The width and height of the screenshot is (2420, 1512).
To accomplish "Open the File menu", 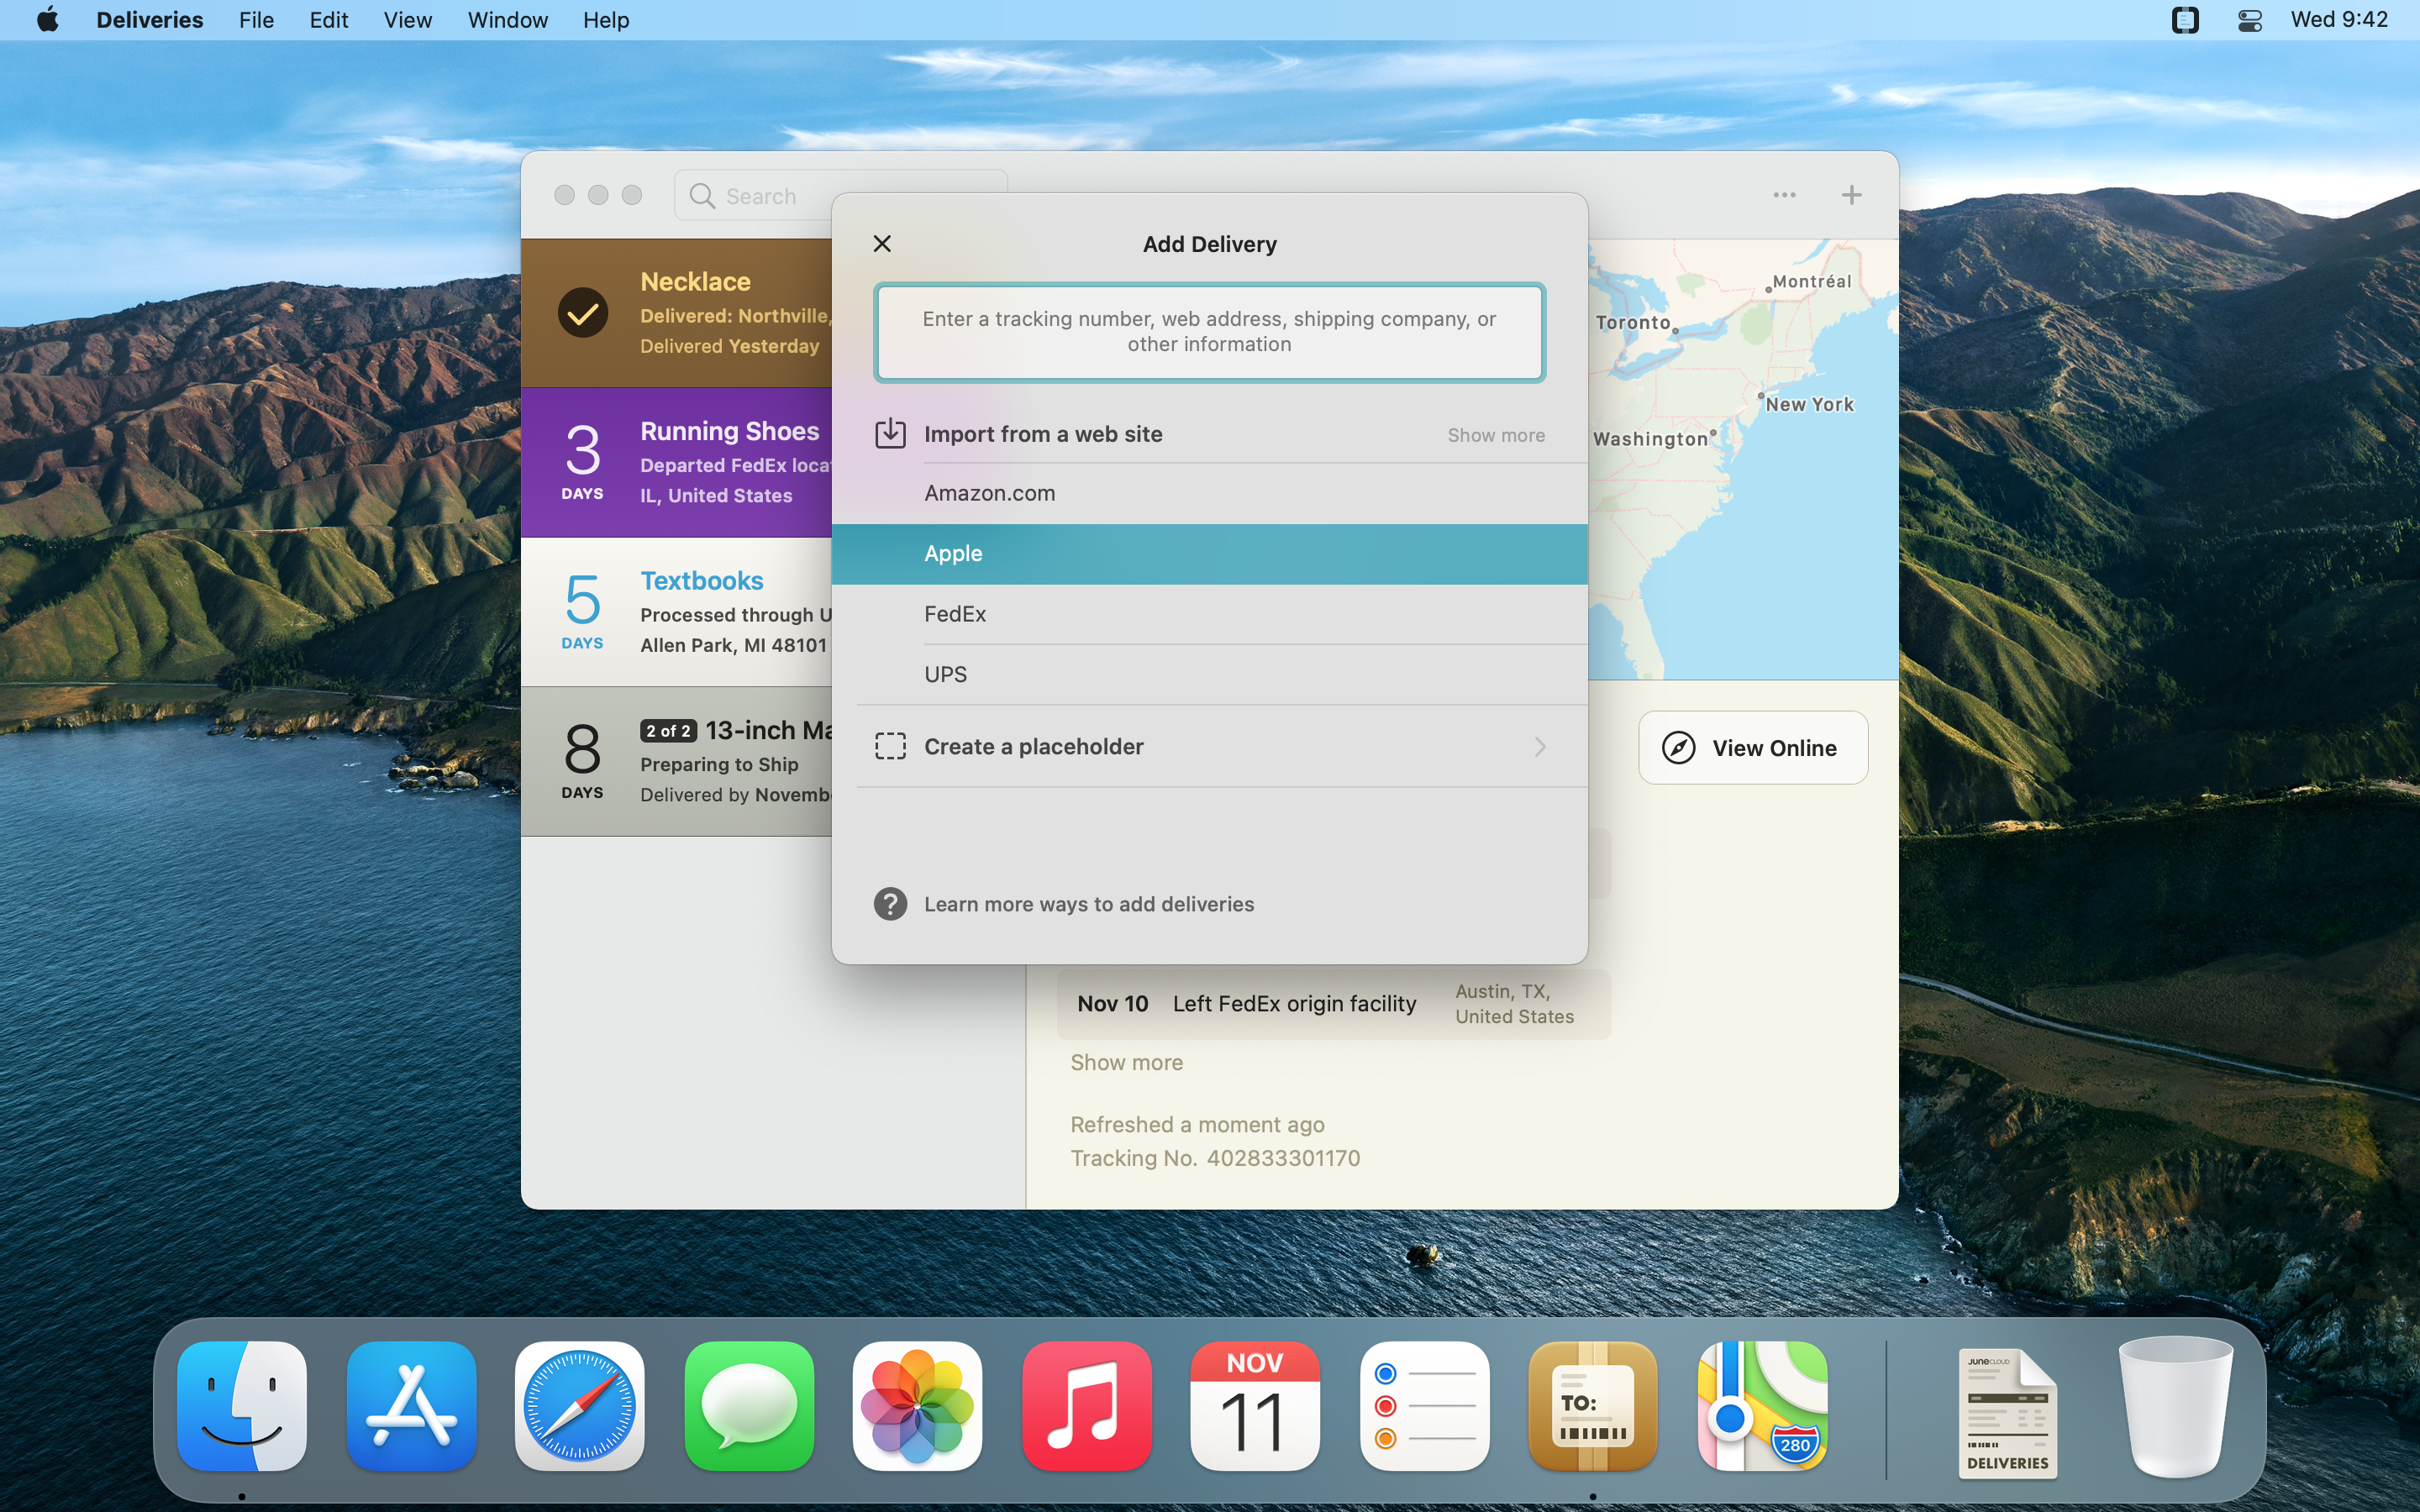I will point(256,20).
